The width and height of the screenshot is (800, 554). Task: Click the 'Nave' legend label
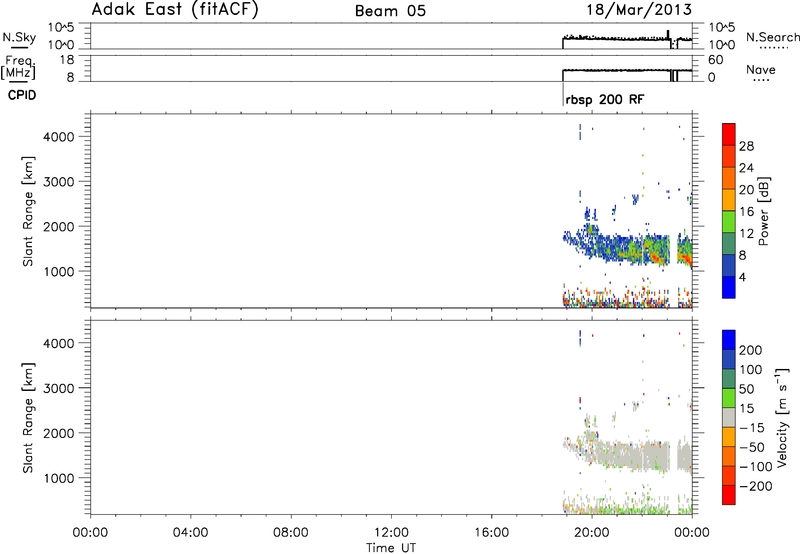pos(761,69)
